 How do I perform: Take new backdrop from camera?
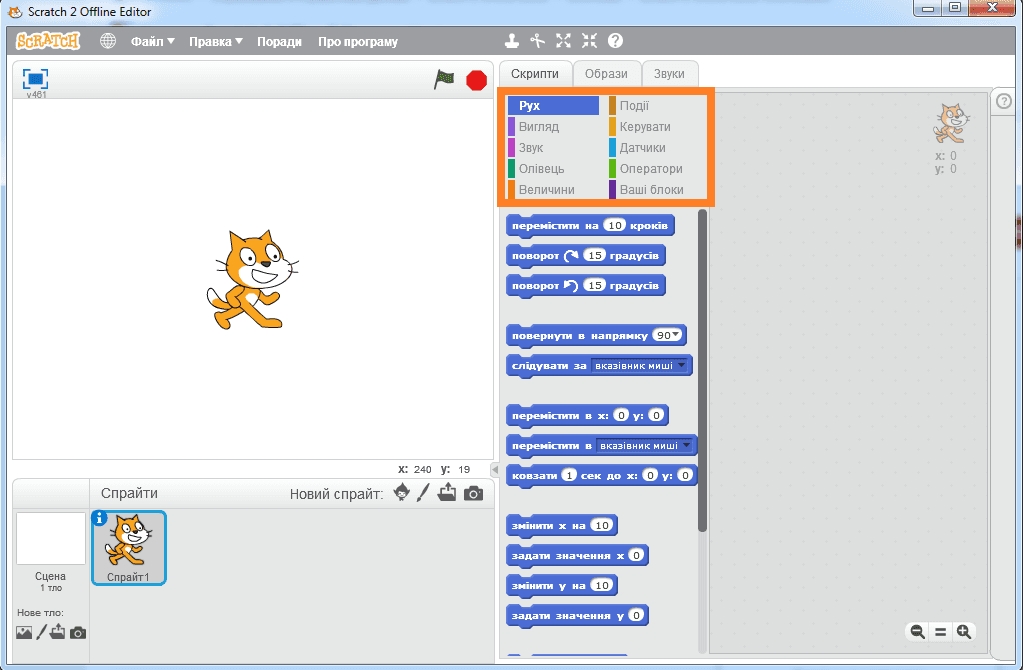coord(78,633)
